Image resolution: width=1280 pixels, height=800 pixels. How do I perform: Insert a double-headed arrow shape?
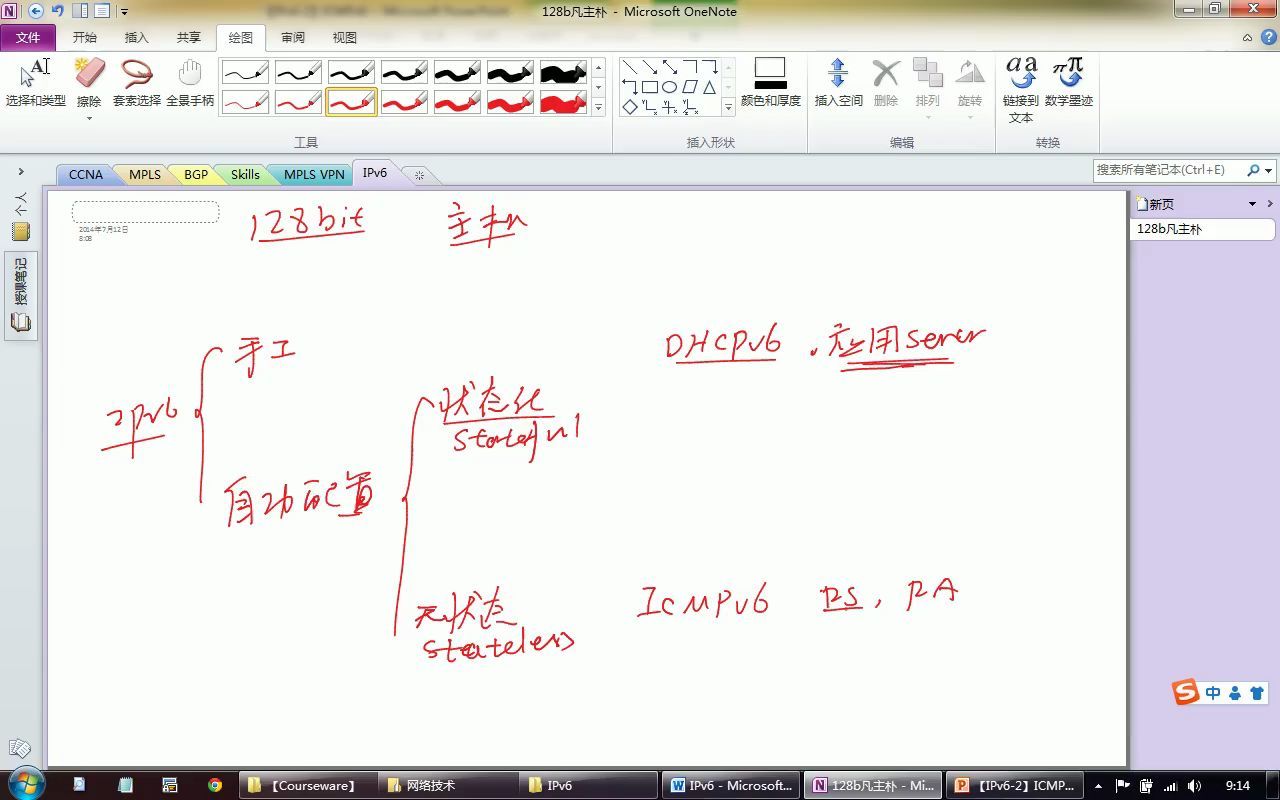pyautogui.click(x=669, y=67)
